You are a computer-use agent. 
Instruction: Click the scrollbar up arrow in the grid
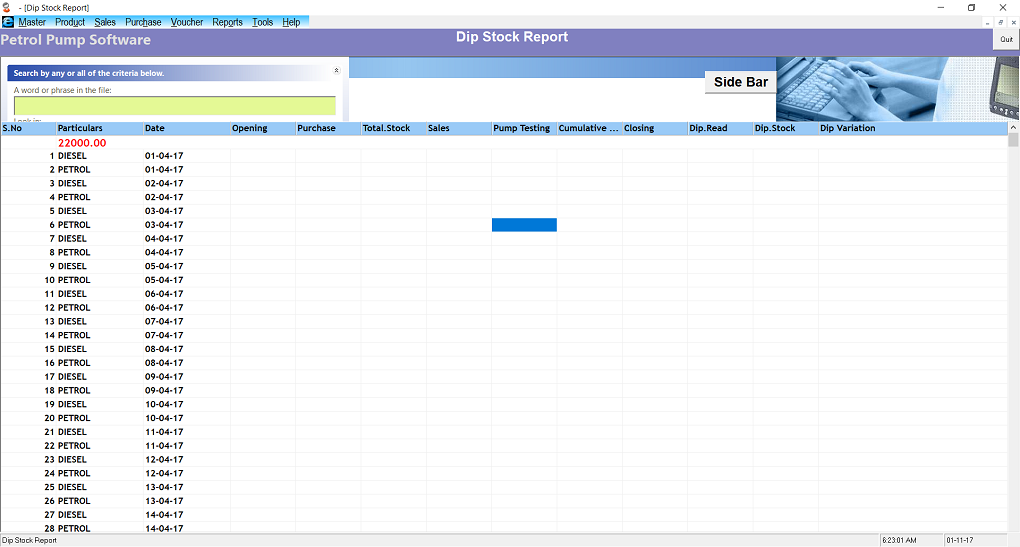tap(1013, 140)
